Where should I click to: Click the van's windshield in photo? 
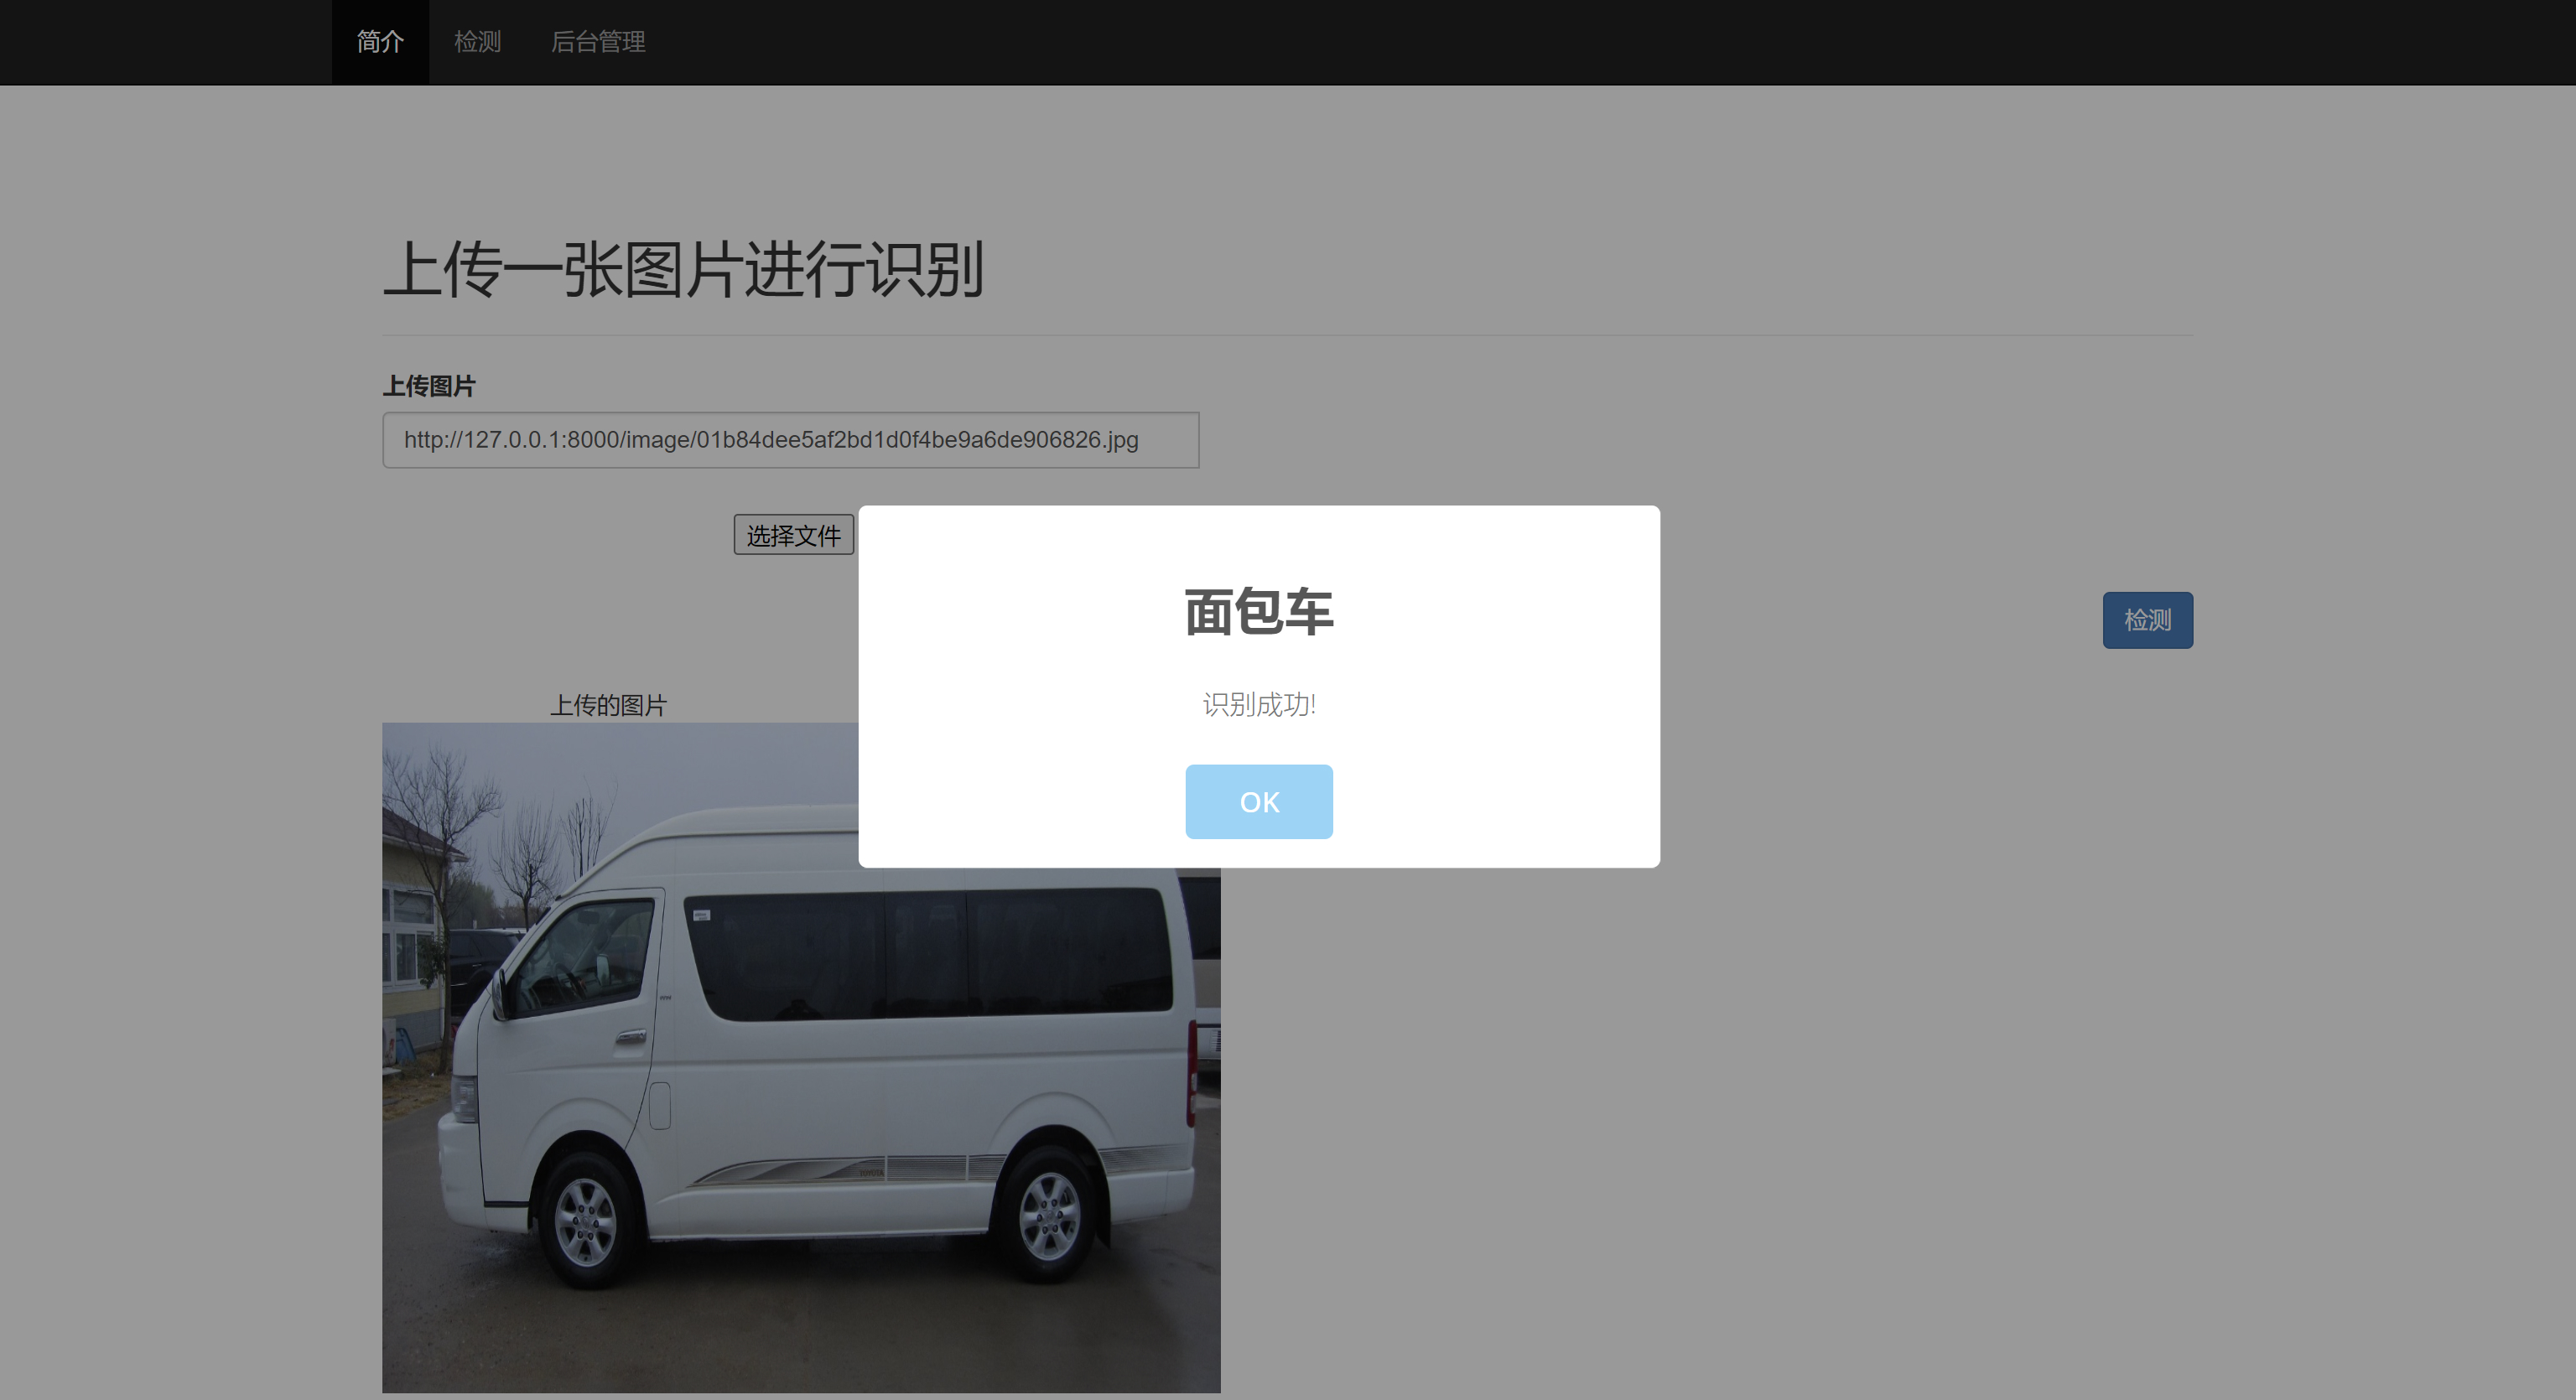(580, 955)
